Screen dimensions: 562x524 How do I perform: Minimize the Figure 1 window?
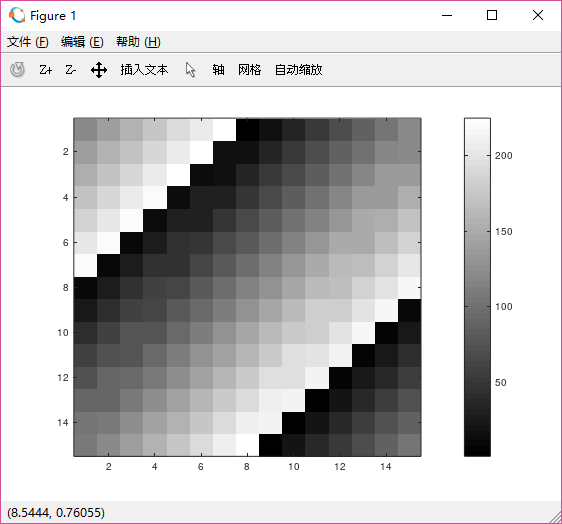[447, 15]
